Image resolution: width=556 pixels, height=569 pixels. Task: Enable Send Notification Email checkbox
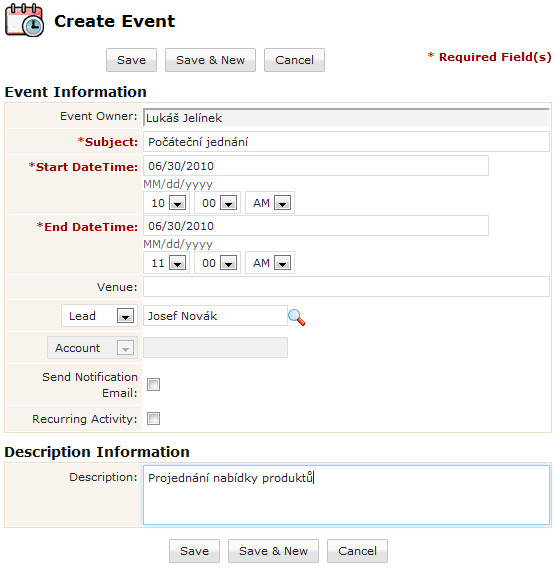pos(153,385)
